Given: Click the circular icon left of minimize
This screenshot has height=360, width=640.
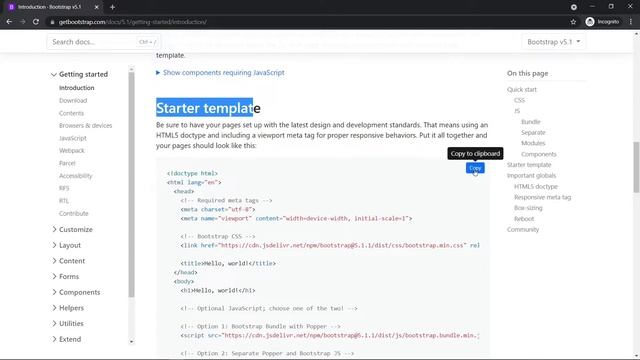Looking at the screenshot, I should pos(573,7).
